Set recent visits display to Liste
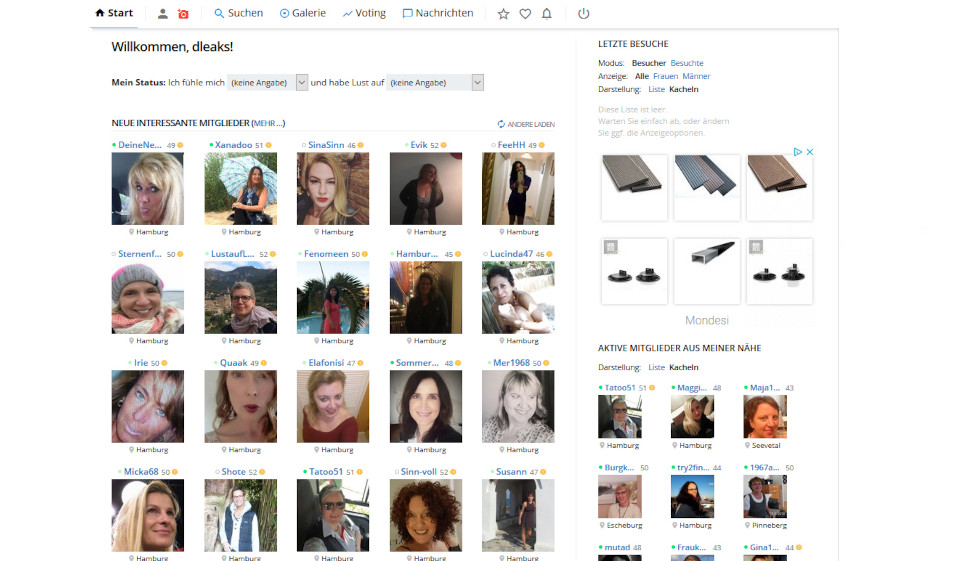960x561 pixels. click(656, 89)
